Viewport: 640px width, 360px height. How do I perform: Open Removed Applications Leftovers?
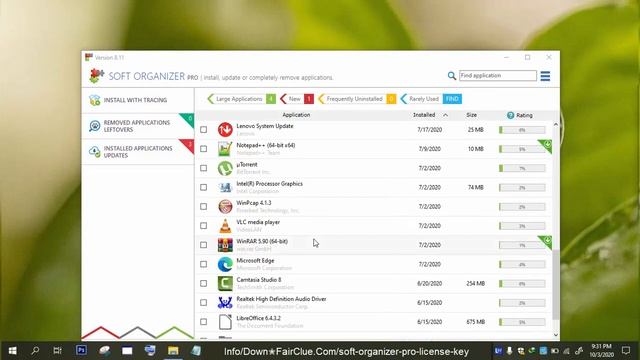pyautogui.click(x=138, y=126)
